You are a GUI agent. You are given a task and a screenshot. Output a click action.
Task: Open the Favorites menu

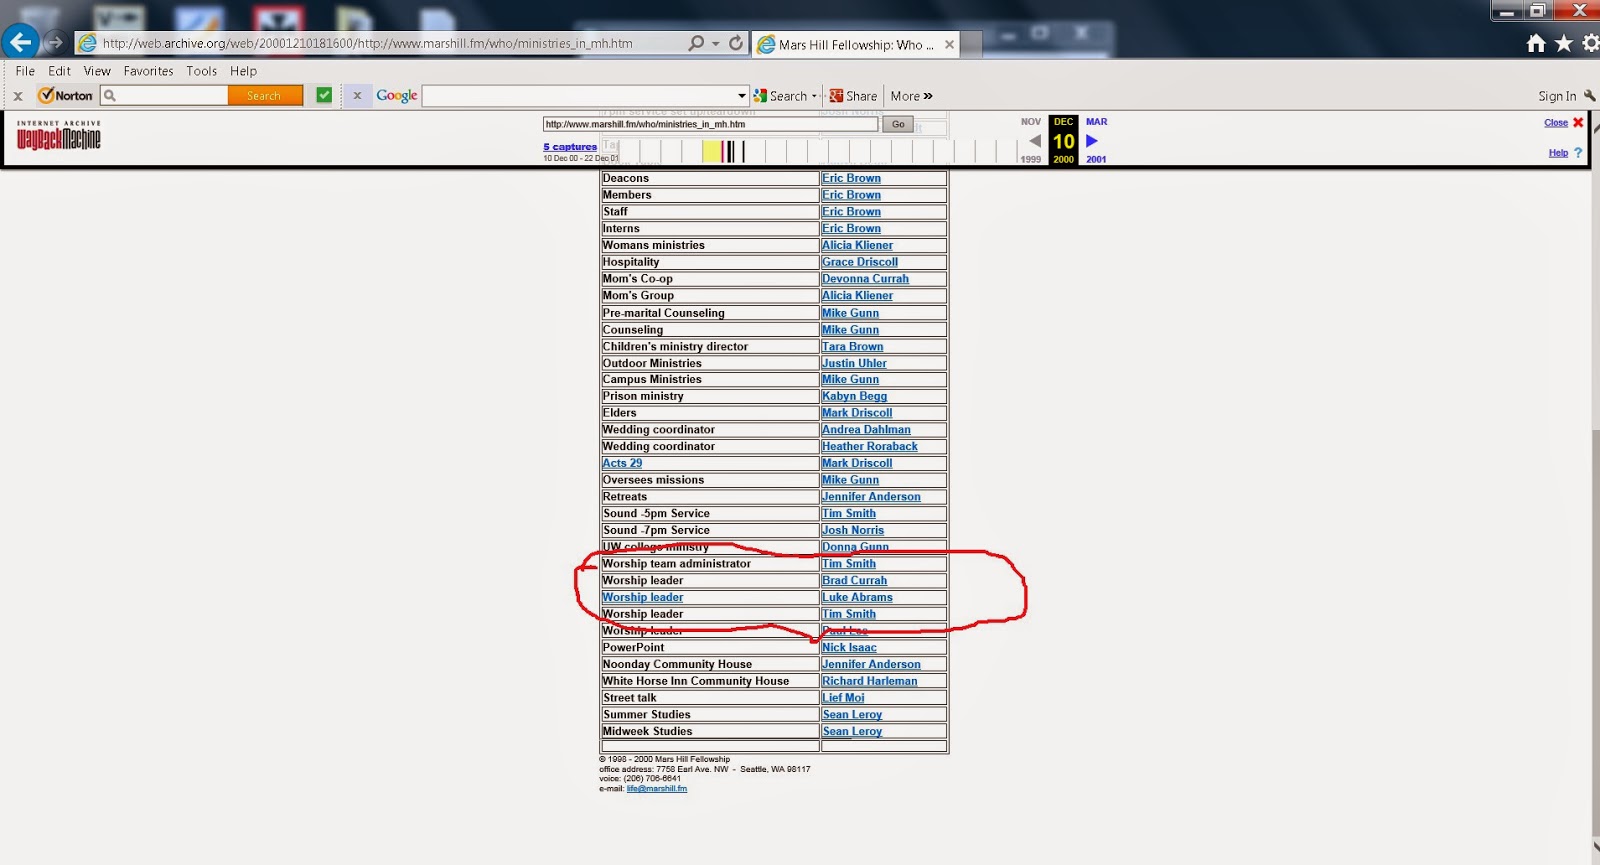(148, 71)
